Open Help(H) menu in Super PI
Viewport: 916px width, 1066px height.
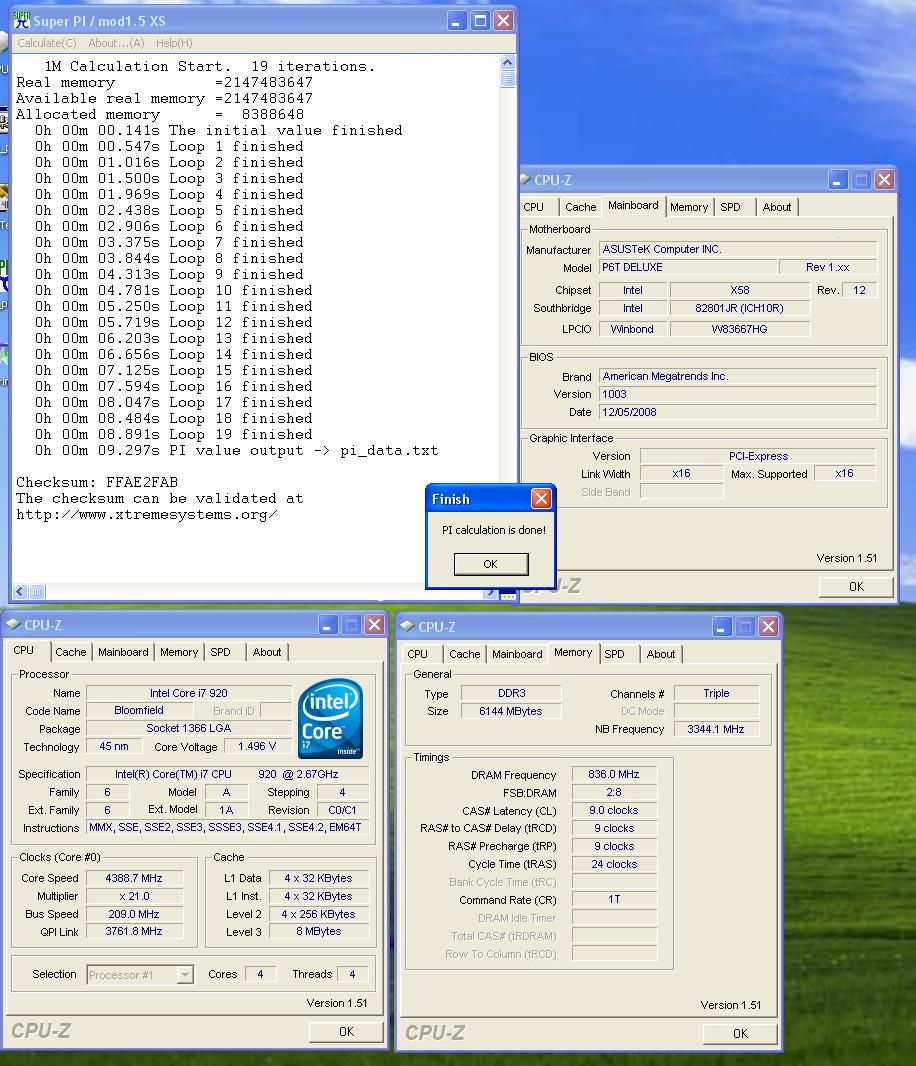(x=174, y=43)
